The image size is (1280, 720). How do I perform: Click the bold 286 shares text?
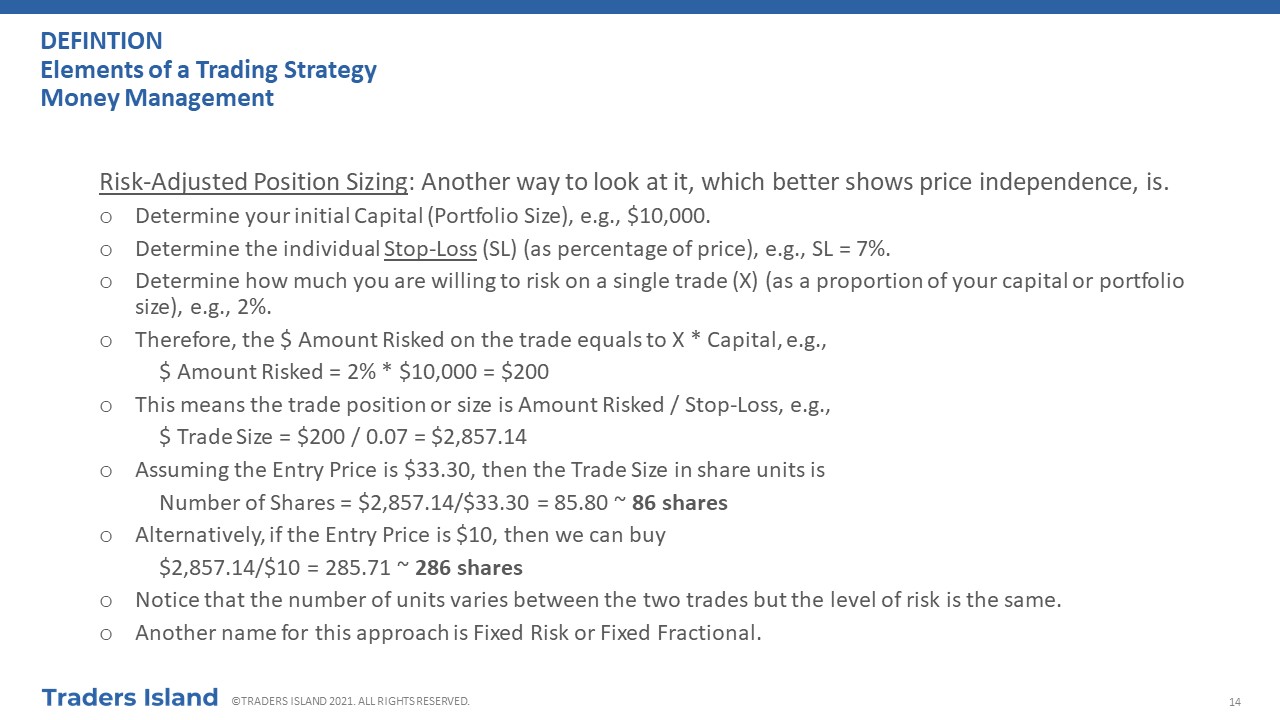(x=469, y=568)
